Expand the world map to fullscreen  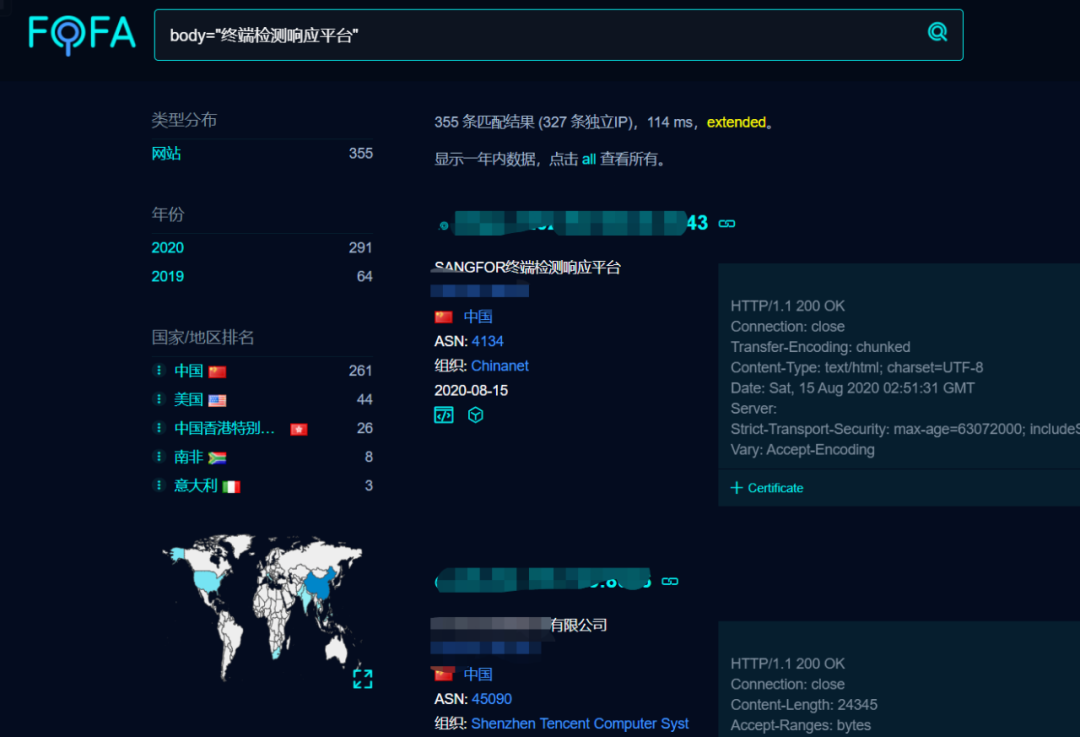(362, 678)
